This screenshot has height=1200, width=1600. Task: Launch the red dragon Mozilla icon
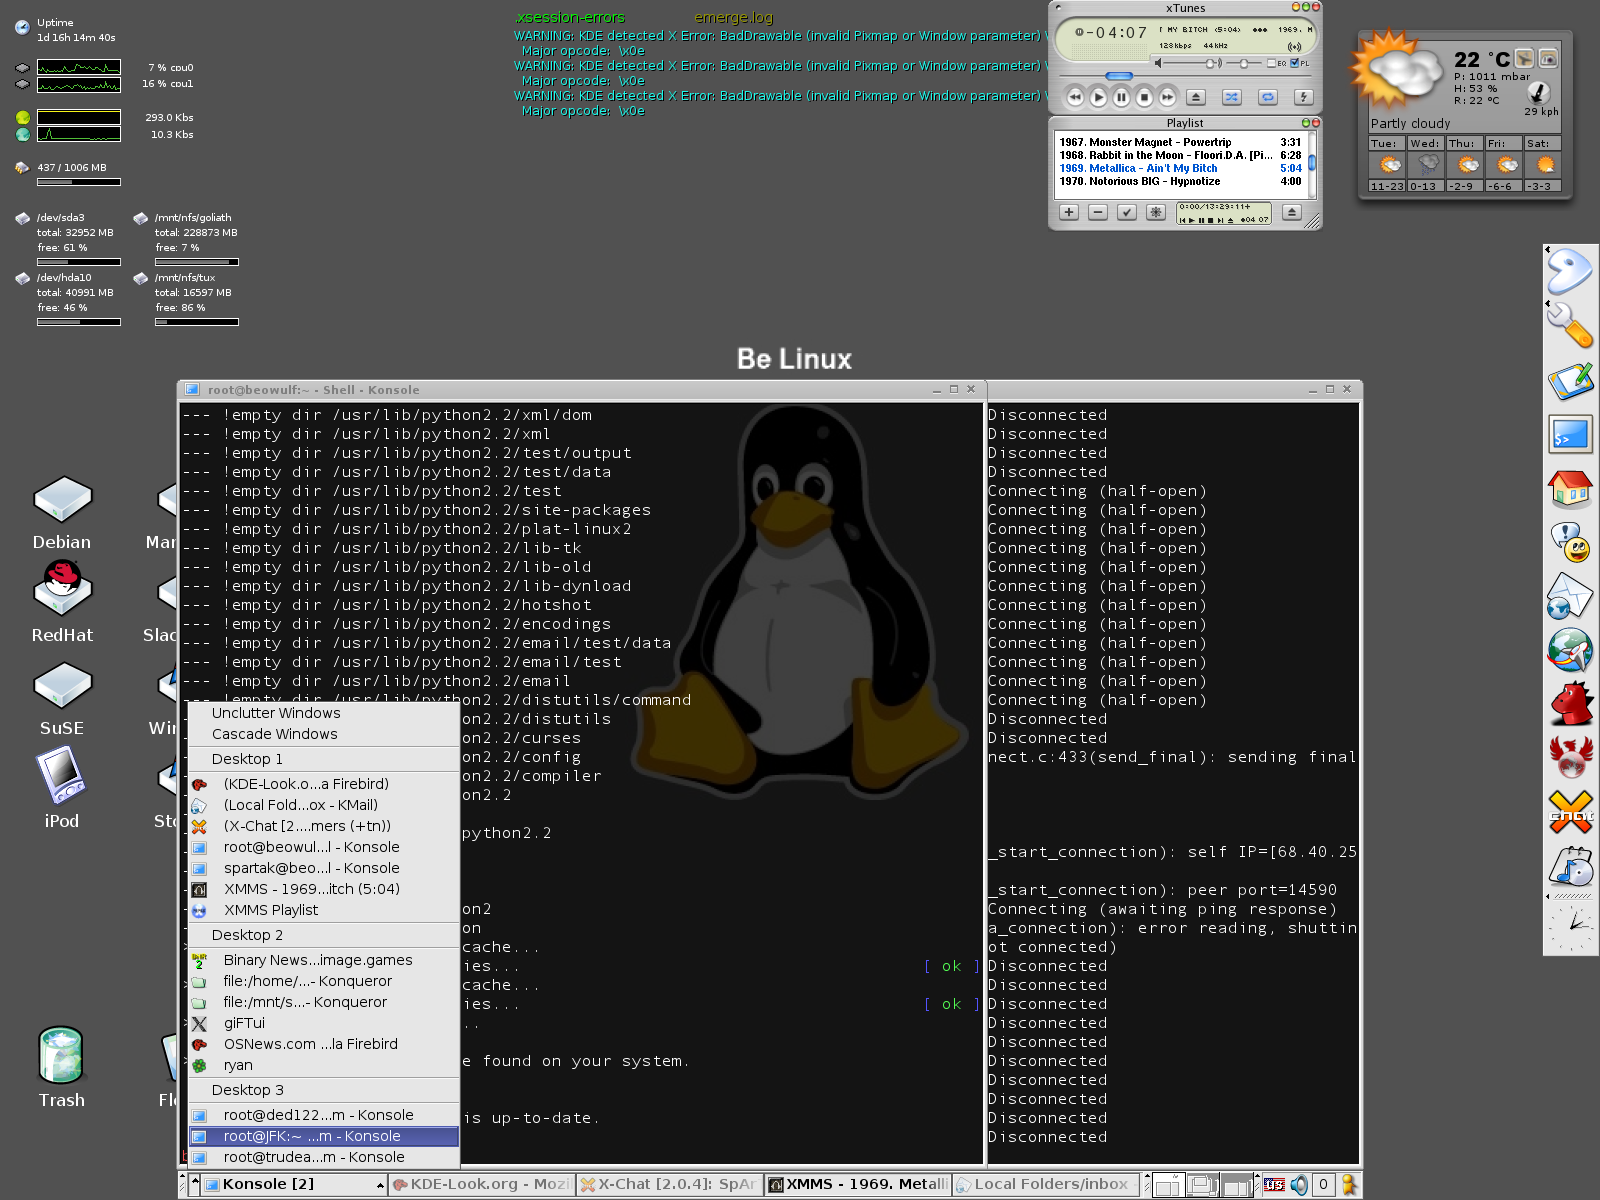click(x=1571, y=704)
